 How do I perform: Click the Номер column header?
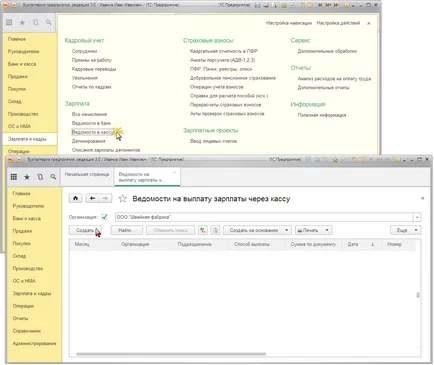tap(394, 244)
